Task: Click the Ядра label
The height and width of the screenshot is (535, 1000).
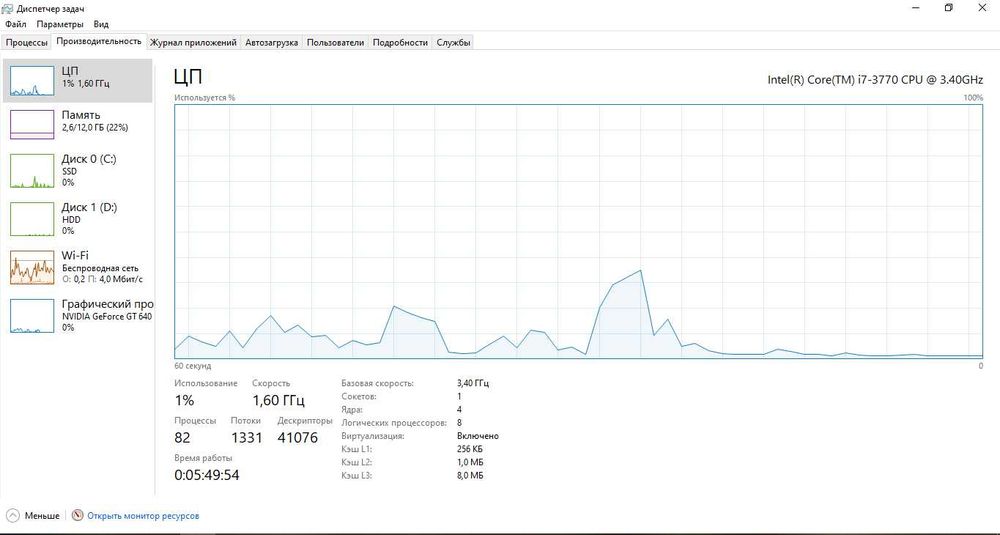Action: click(352, 410)
